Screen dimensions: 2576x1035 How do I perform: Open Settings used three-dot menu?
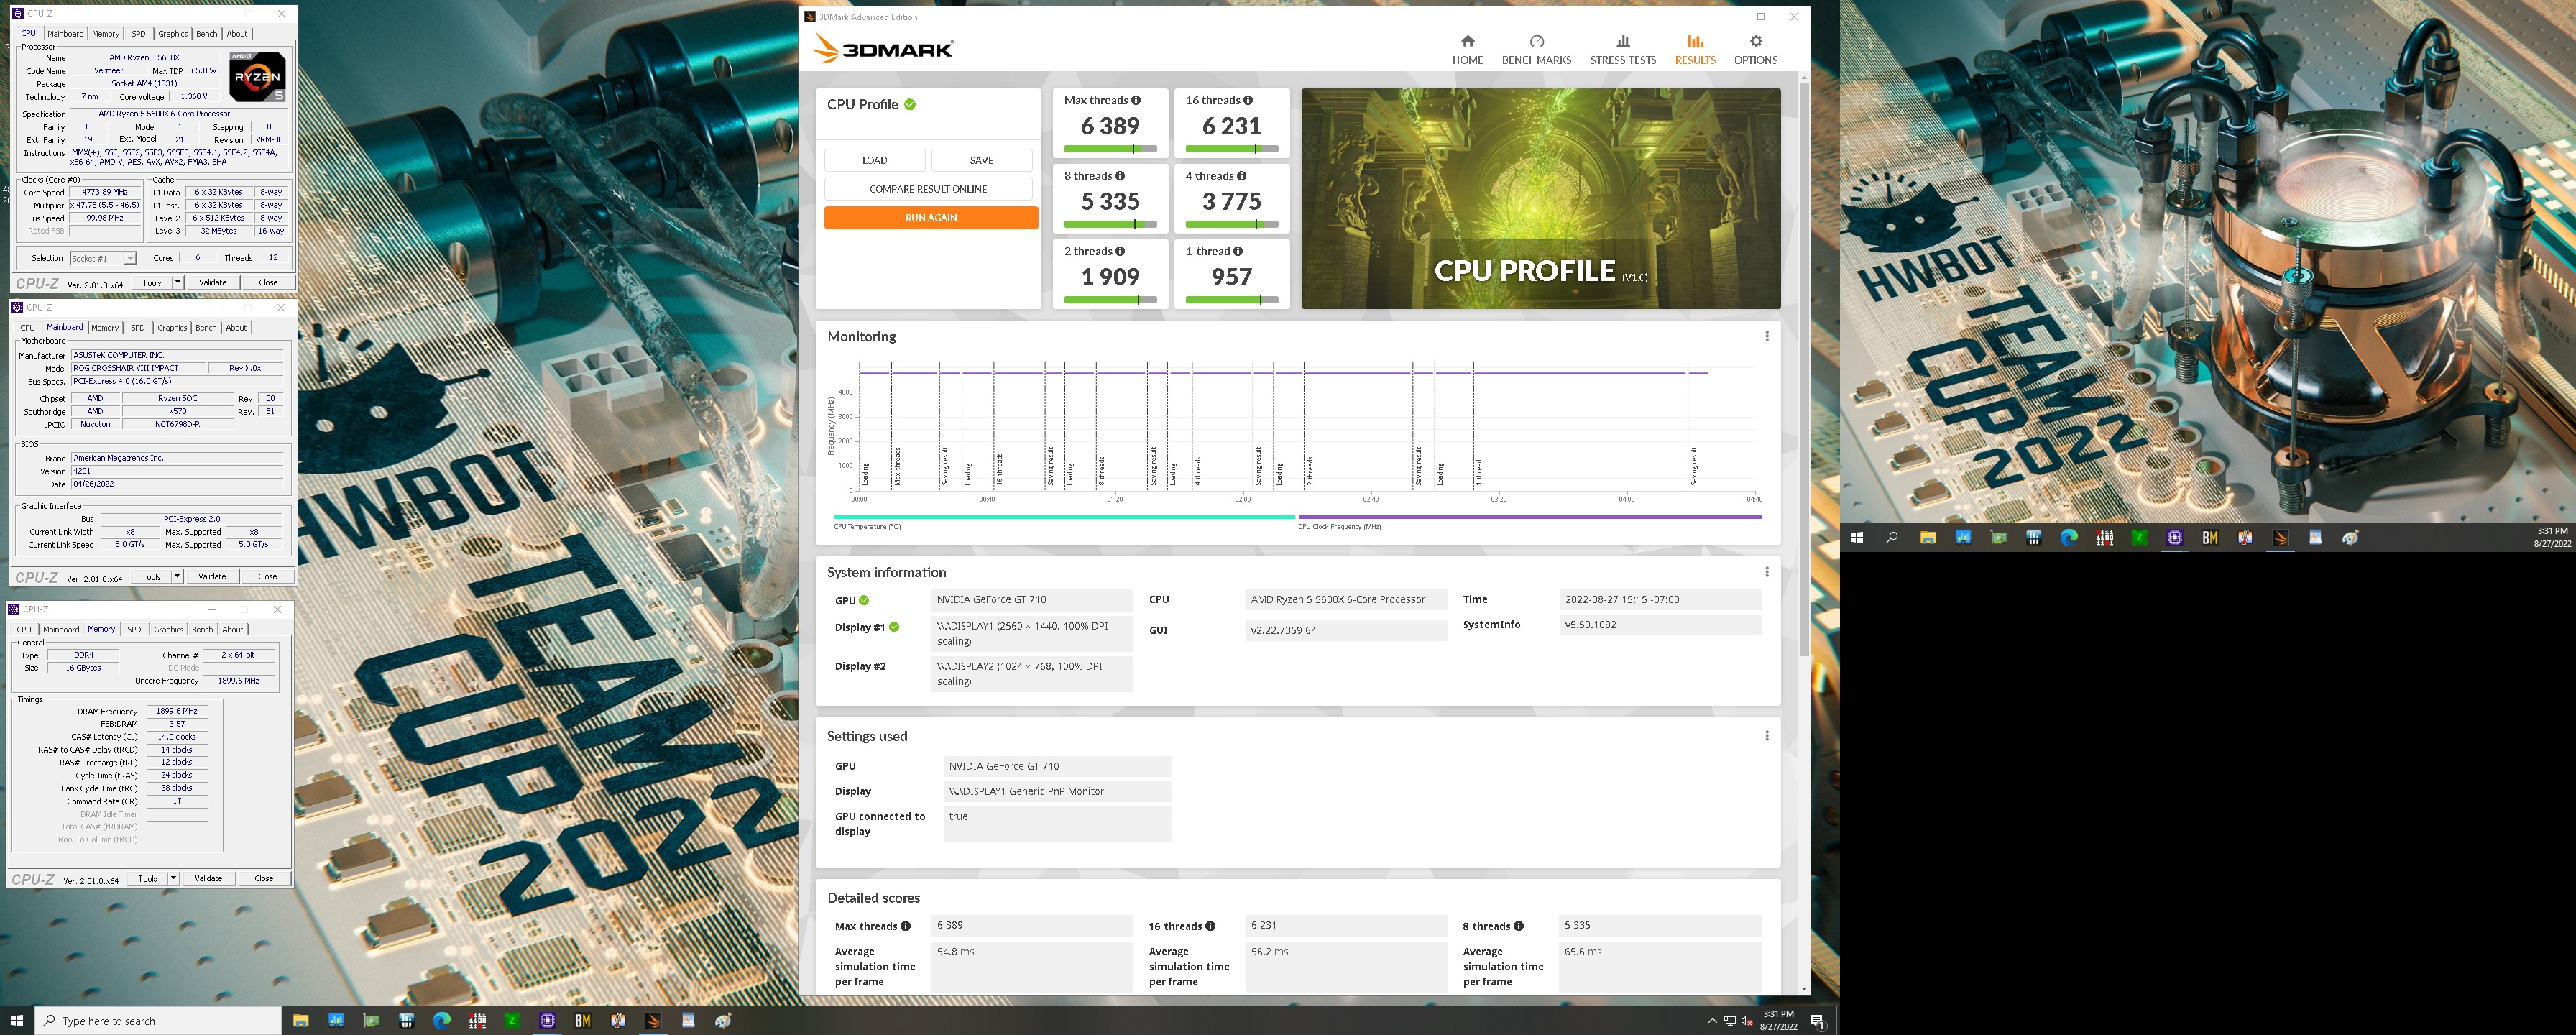(1766, 736)
